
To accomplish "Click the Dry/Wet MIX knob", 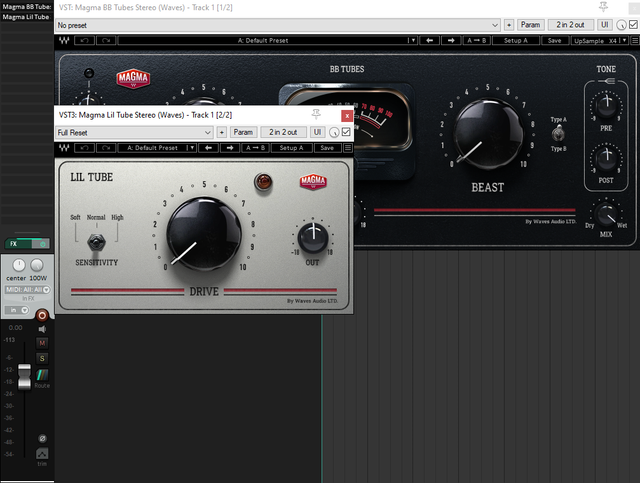I will (606, 215).
